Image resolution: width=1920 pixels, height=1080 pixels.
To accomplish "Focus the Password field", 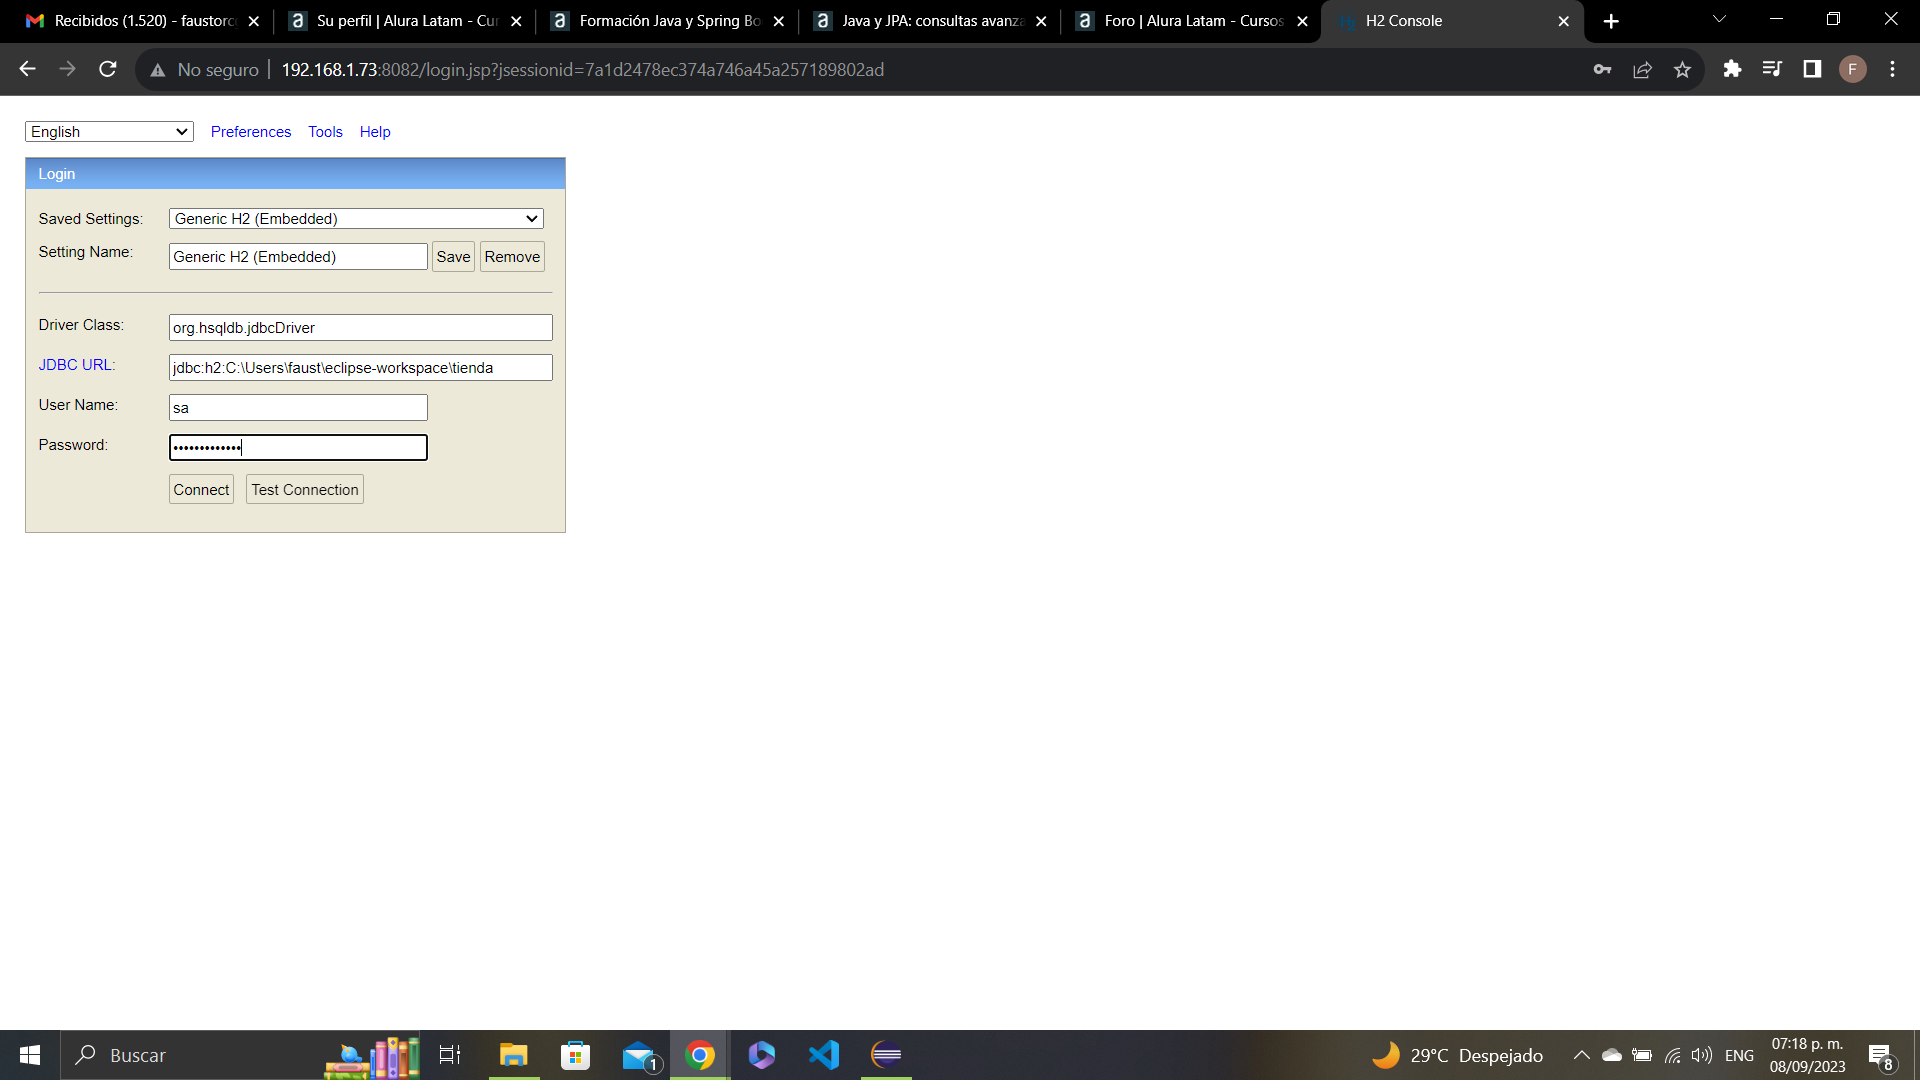I will coord(298,448).
